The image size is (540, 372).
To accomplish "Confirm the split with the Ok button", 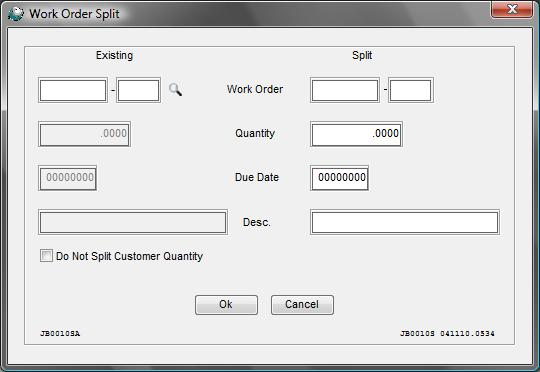I will click(226, 304).
